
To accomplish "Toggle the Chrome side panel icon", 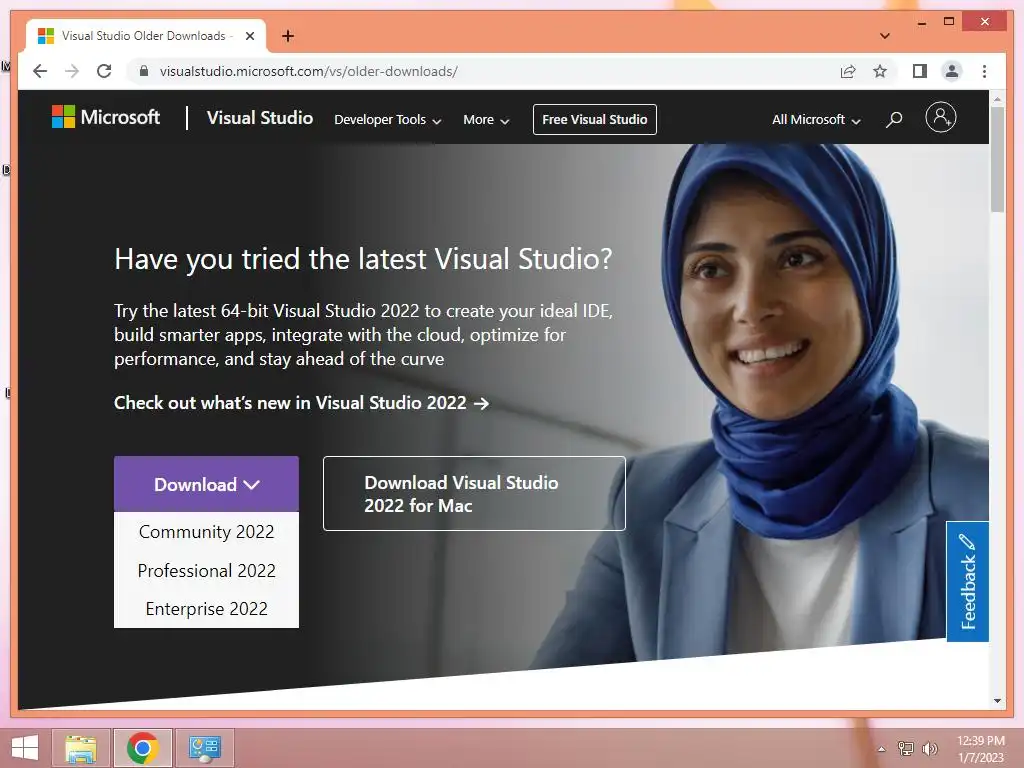I will pos(920,71).
